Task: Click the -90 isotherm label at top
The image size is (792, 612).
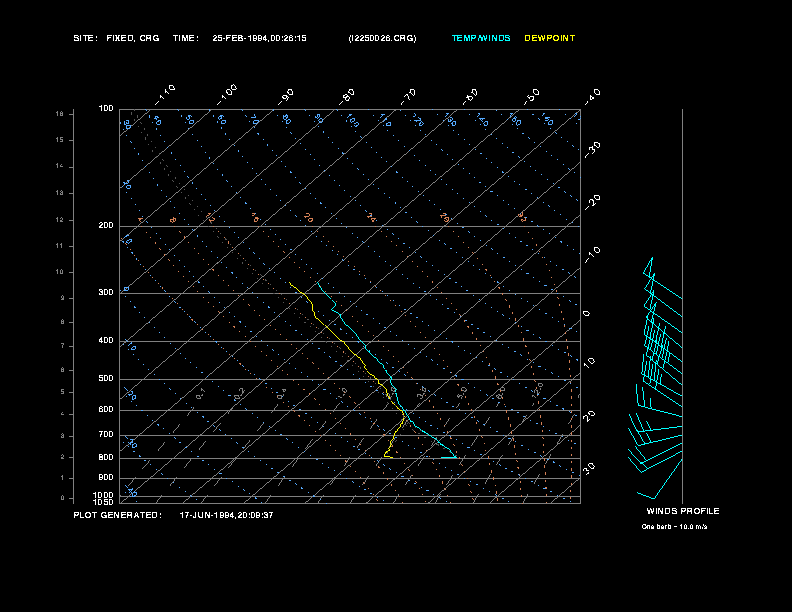Action: [286, 97]
